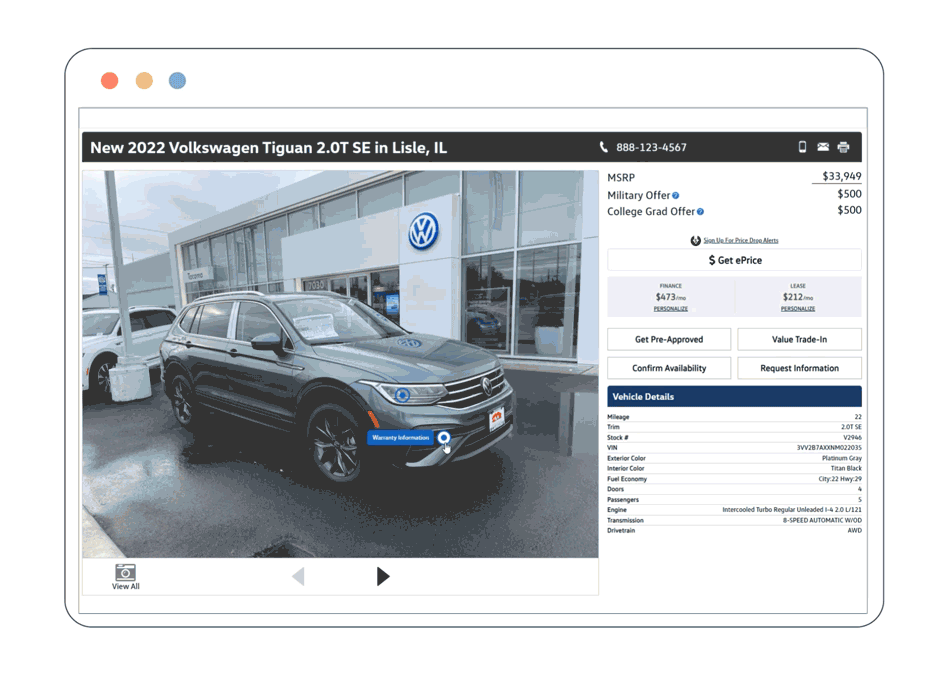Click the red window dot

(x=109, y=80)
